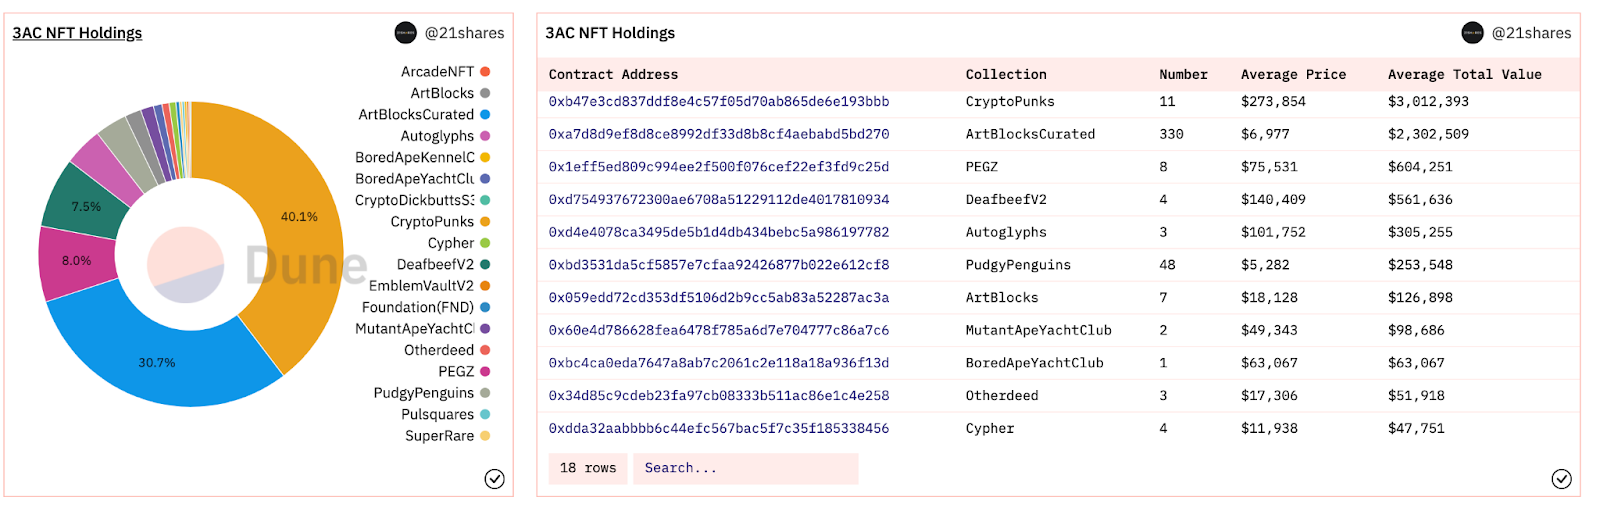
Task: Open the CryptoPunks contract address link
Action: click(x=718, y=101)
